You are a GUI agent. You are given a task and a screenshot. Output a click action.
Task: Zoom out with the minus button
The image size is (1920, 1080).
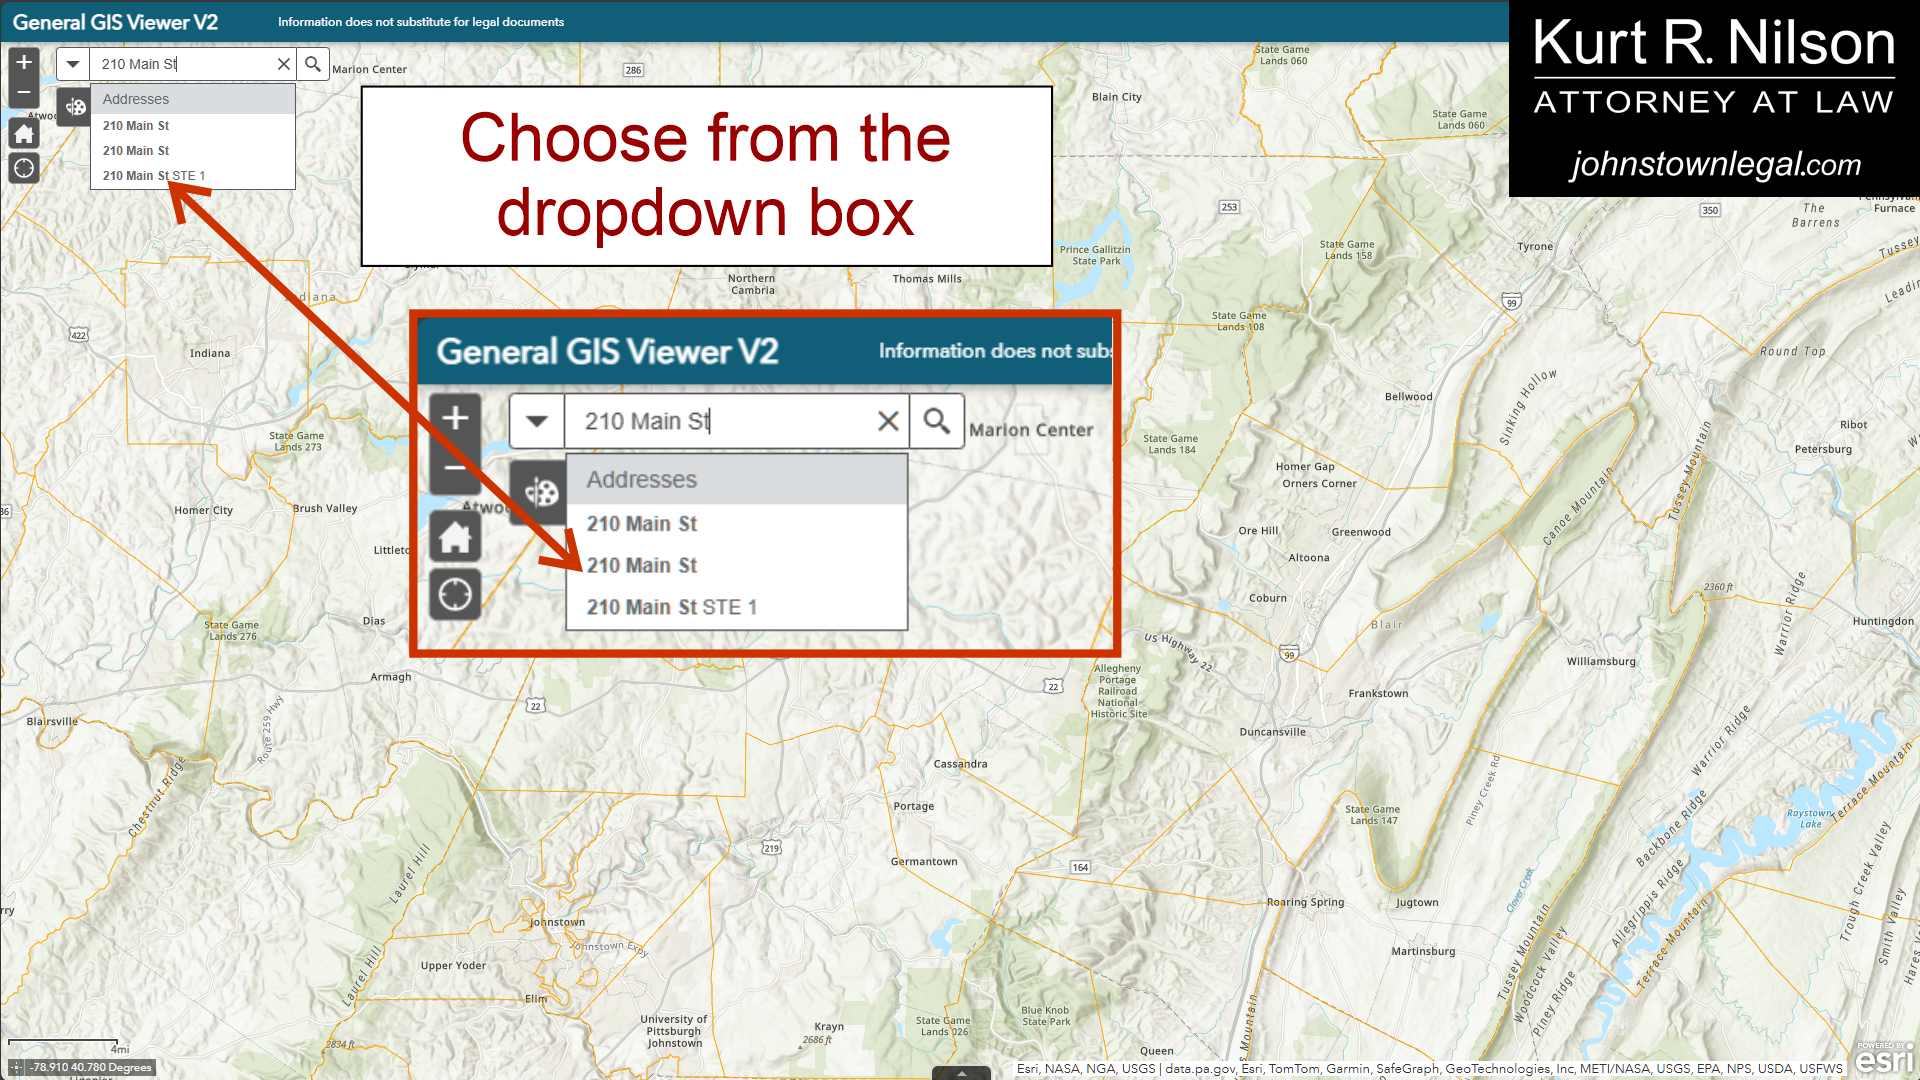(x=24, y=92)
